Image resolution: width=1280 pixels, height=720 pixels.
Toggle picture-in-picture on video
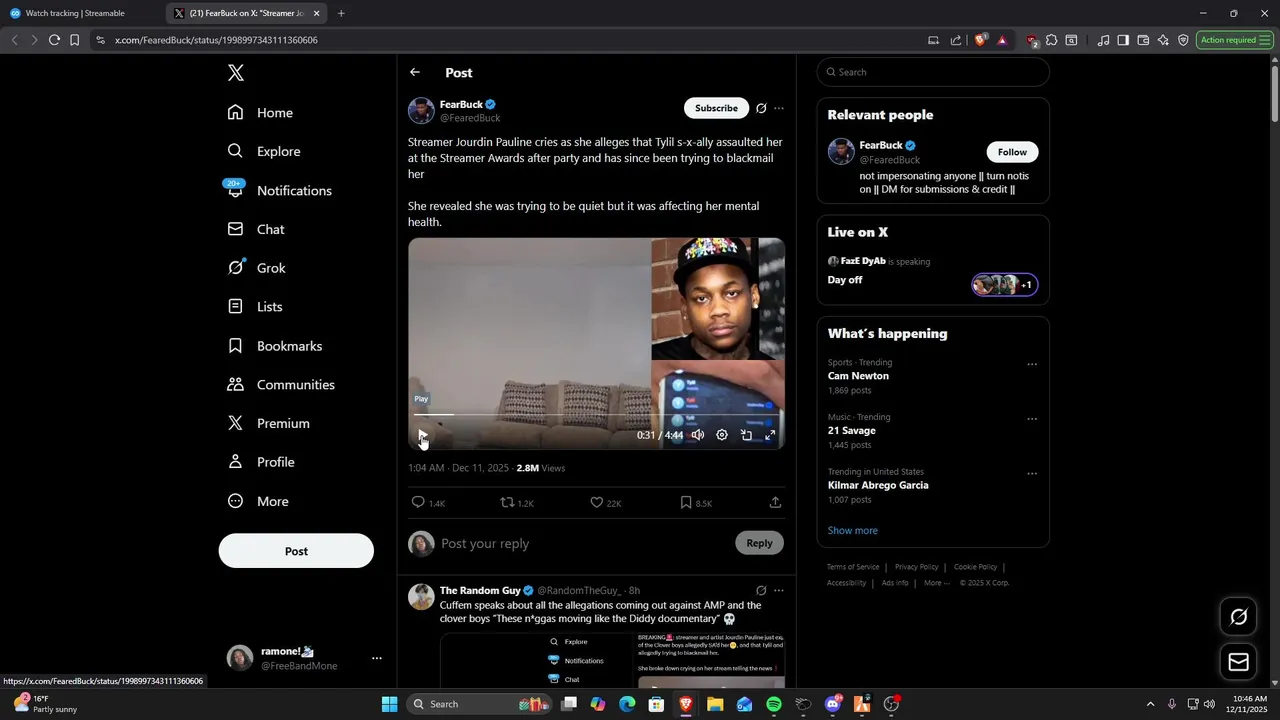pyautogui.click(x=746, y=435)
